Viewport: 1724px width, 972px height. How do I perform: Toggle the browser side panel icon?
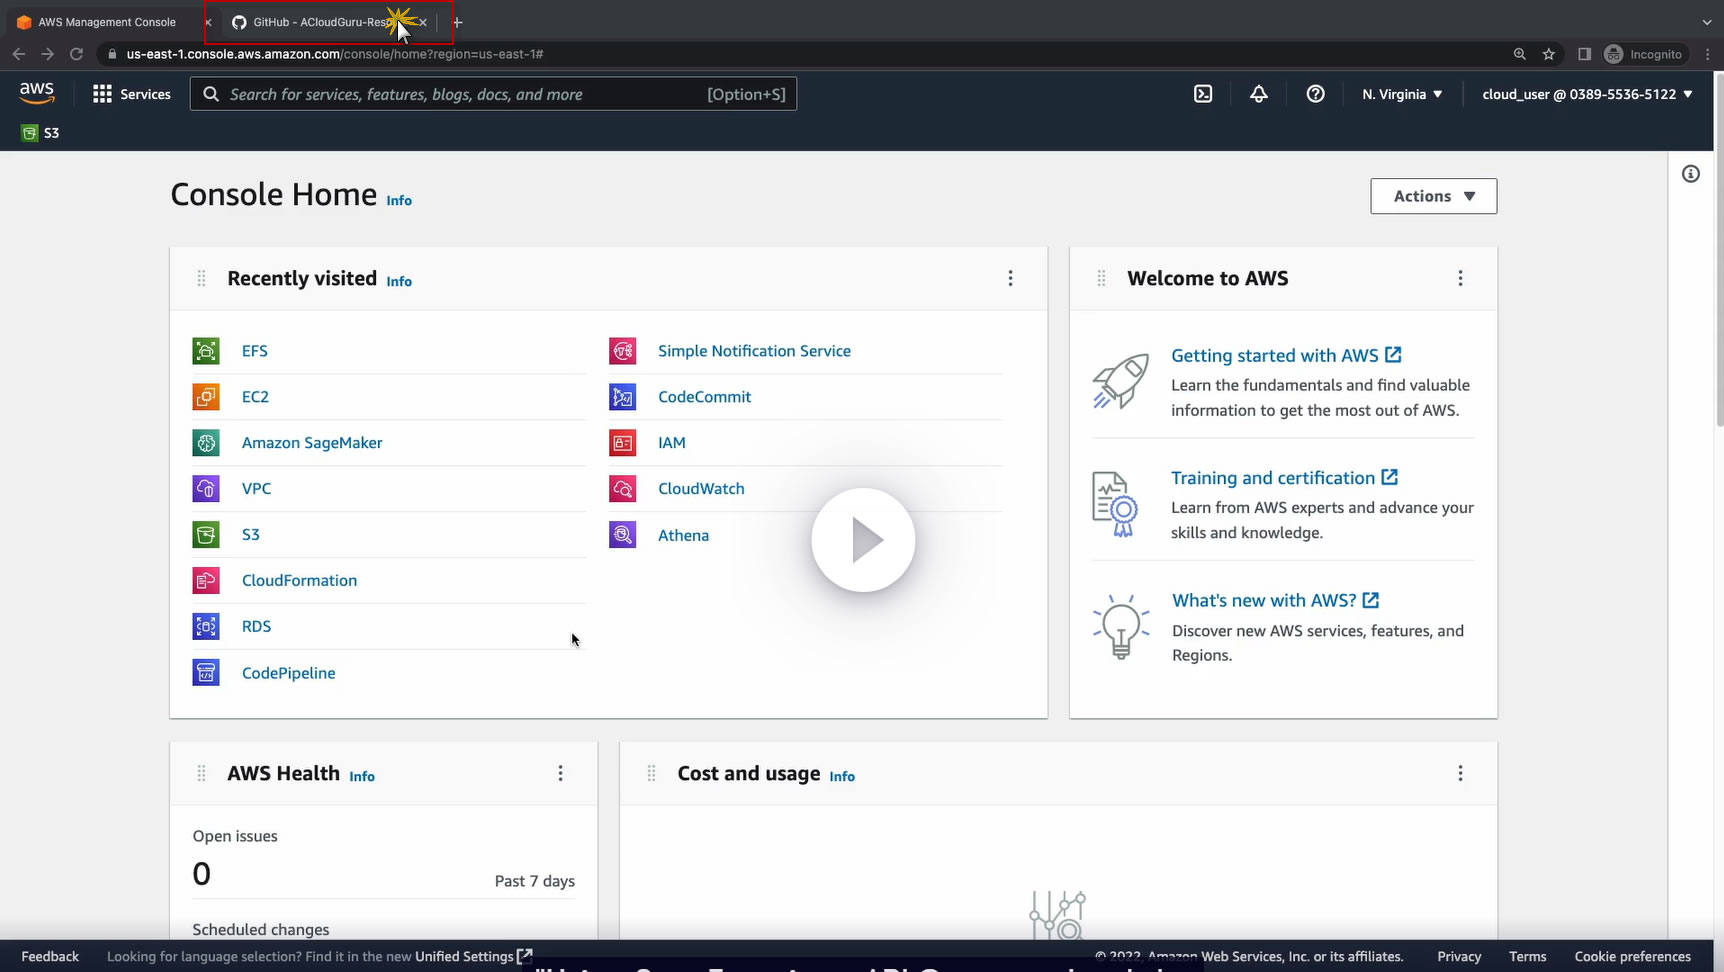(1584, 54)
